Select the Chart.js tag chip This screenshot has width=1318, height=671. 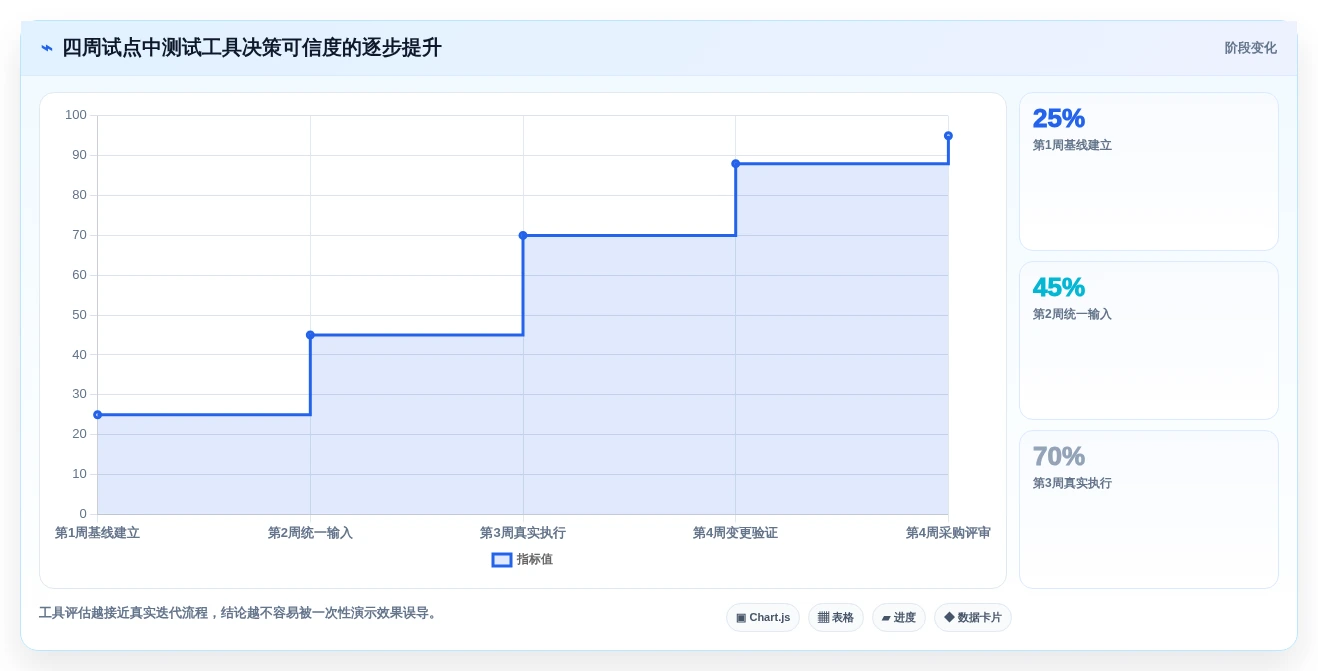(763, 617)
